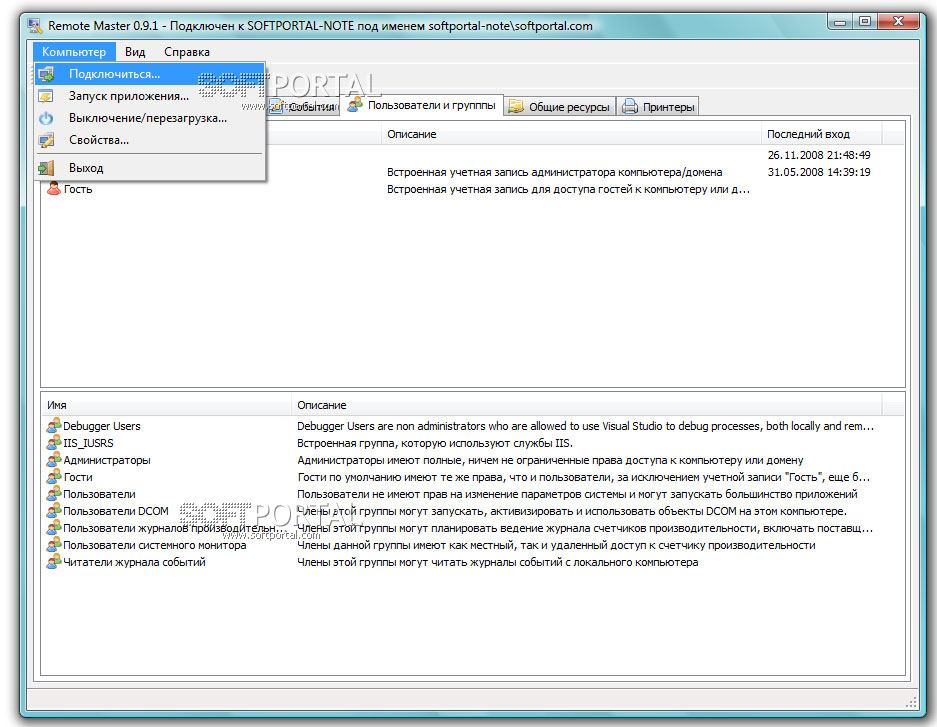937x727 pixels.
Task: Sort users by Описание column header
Action: coord(571,134)
